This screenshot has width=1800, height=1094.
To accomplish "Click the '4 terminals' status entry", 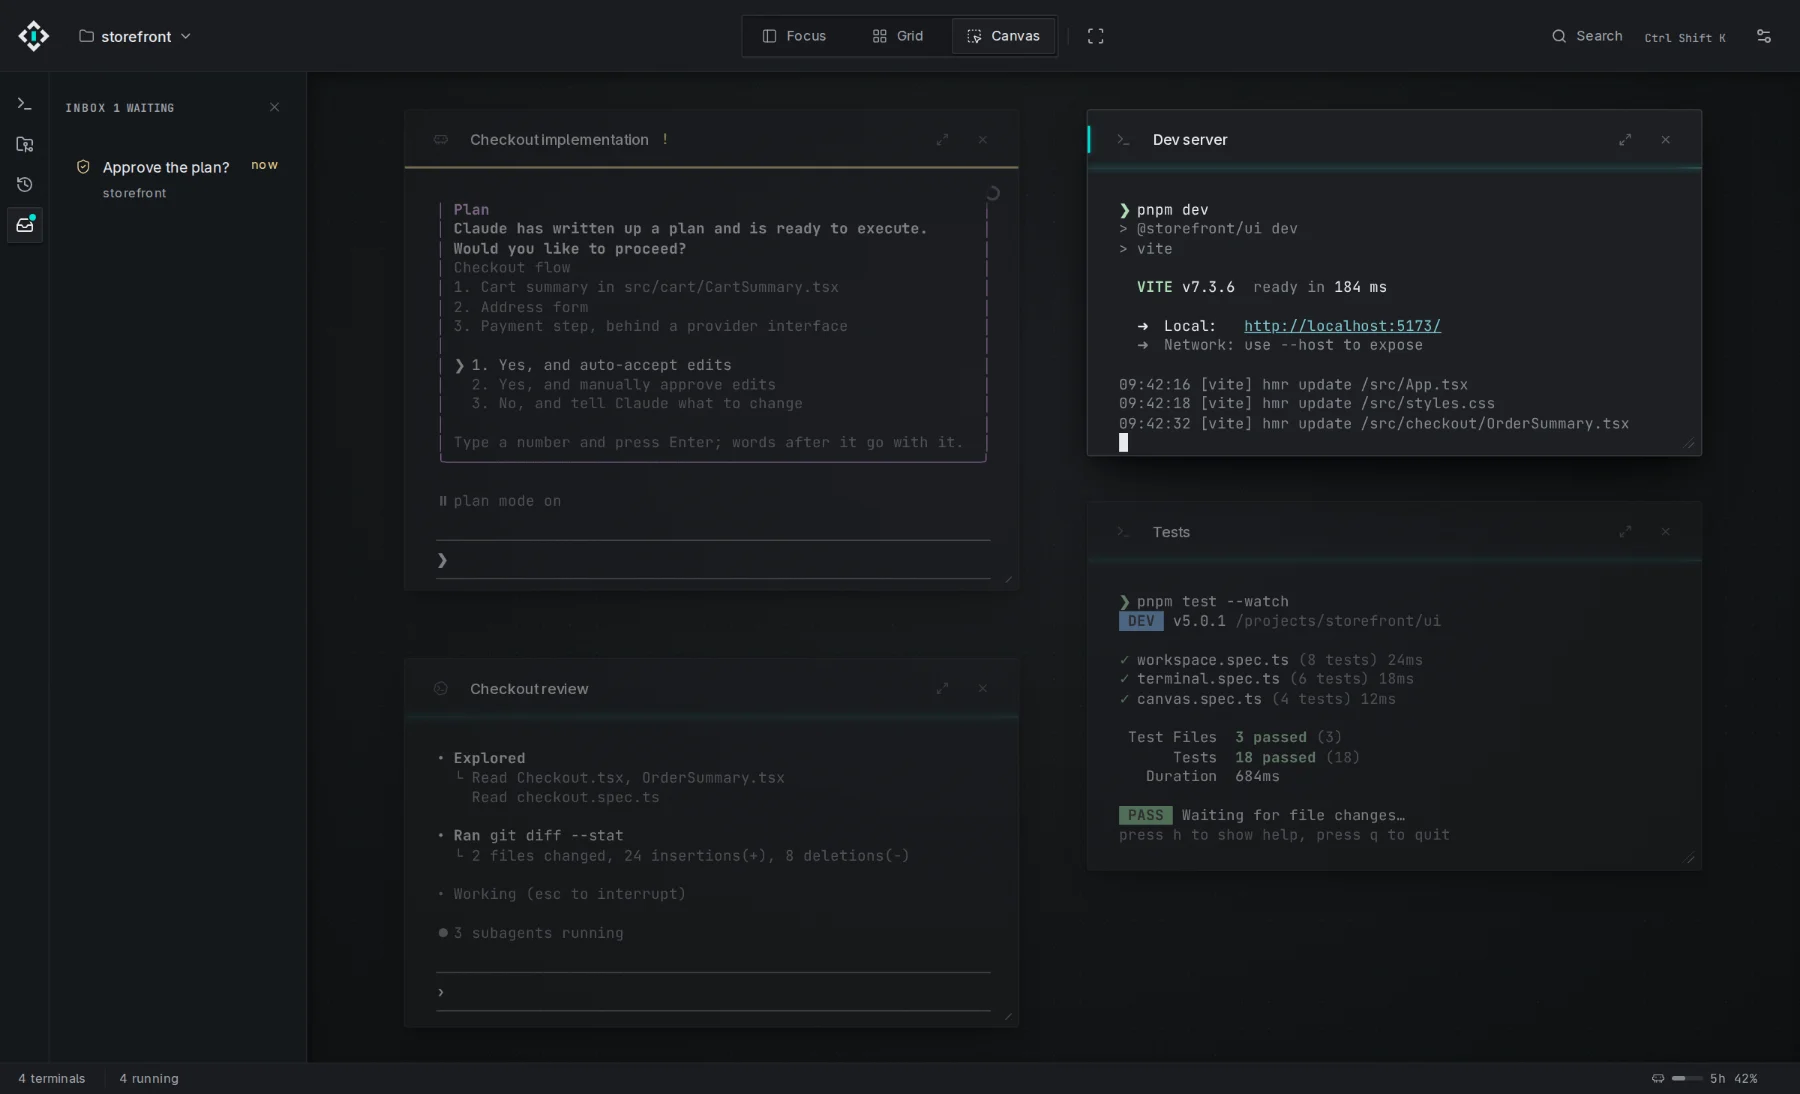I will (52, 1078).
